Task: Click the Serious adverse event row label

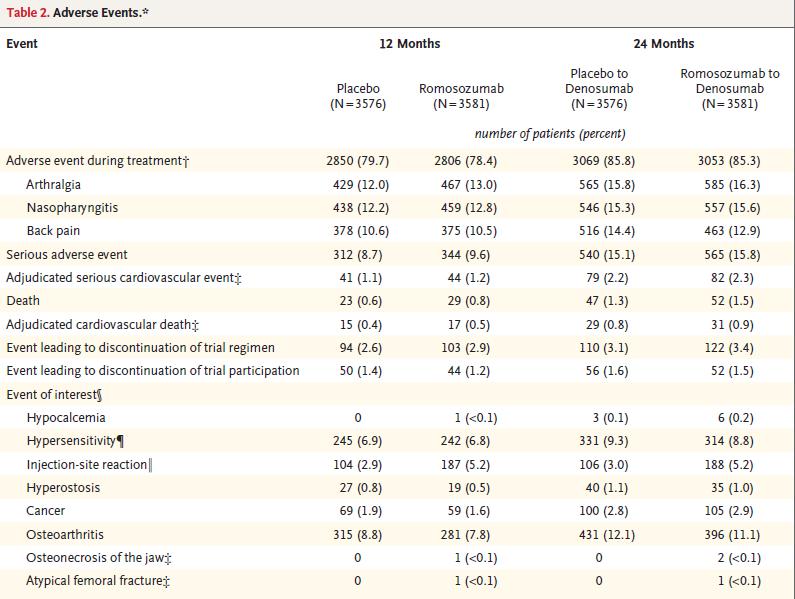Action: point(65,255)
